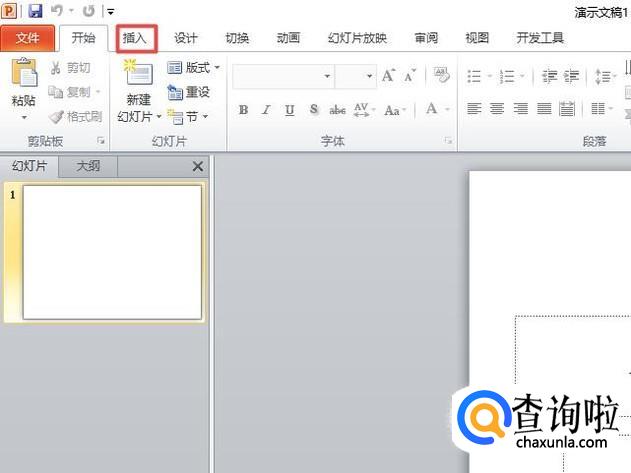The height and width of the screenshot is (473, 631).
Task: Click the decrease list level icon
Action: click(549, 76)
